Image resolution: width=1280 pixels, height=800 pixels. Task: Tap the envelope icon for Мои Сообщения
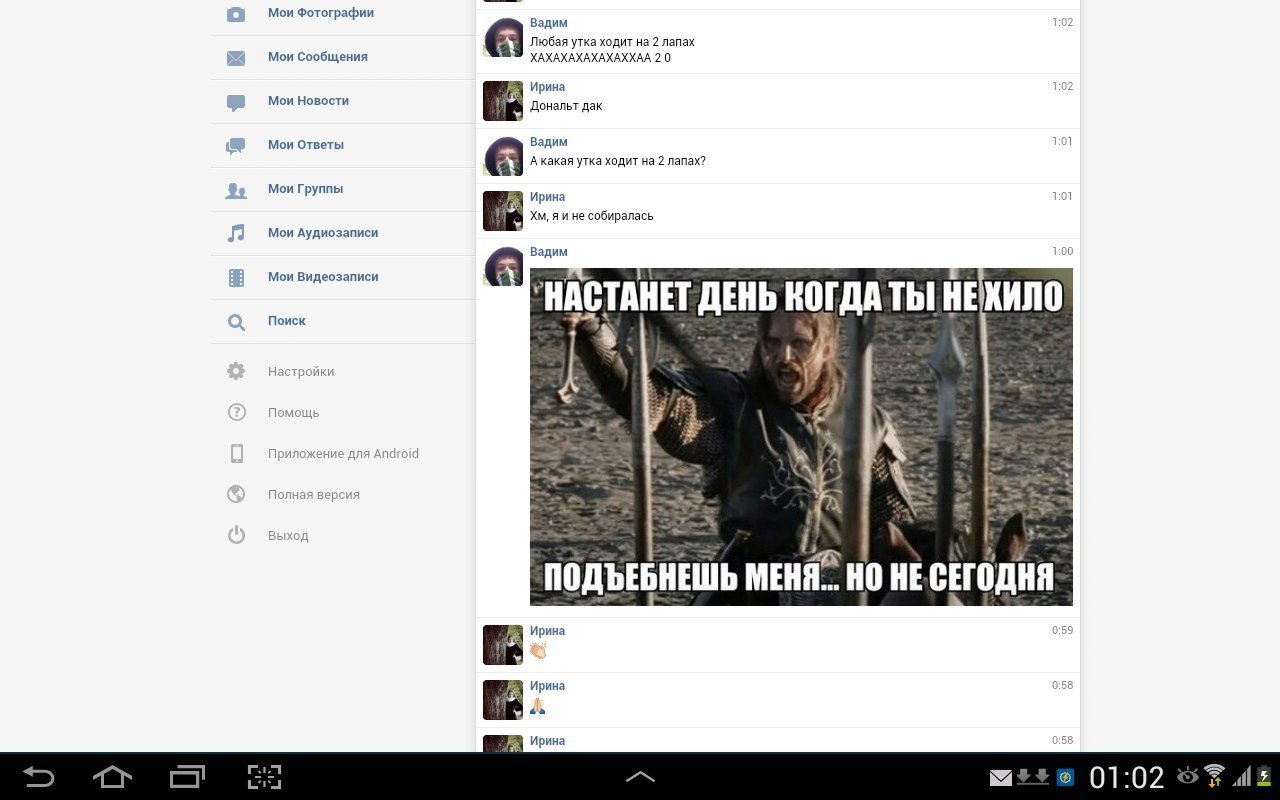coord(236,58)
